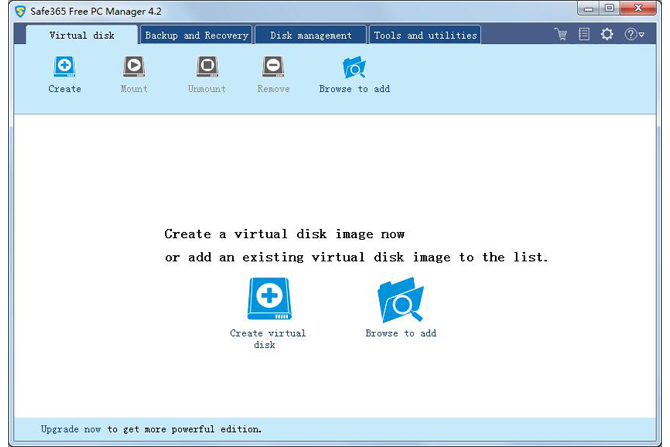Open the list/log document icon
Screen dimensions: 670x447
(584, 34)
